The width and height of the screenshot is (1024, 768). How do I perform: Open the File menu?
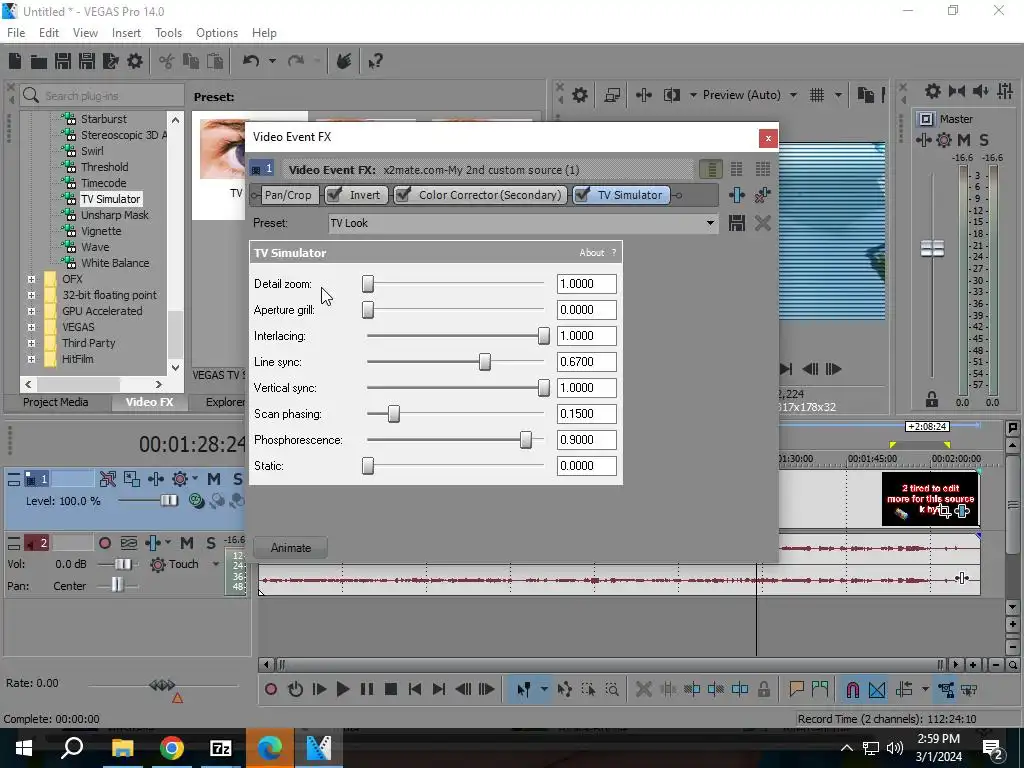tap(16, 33)
